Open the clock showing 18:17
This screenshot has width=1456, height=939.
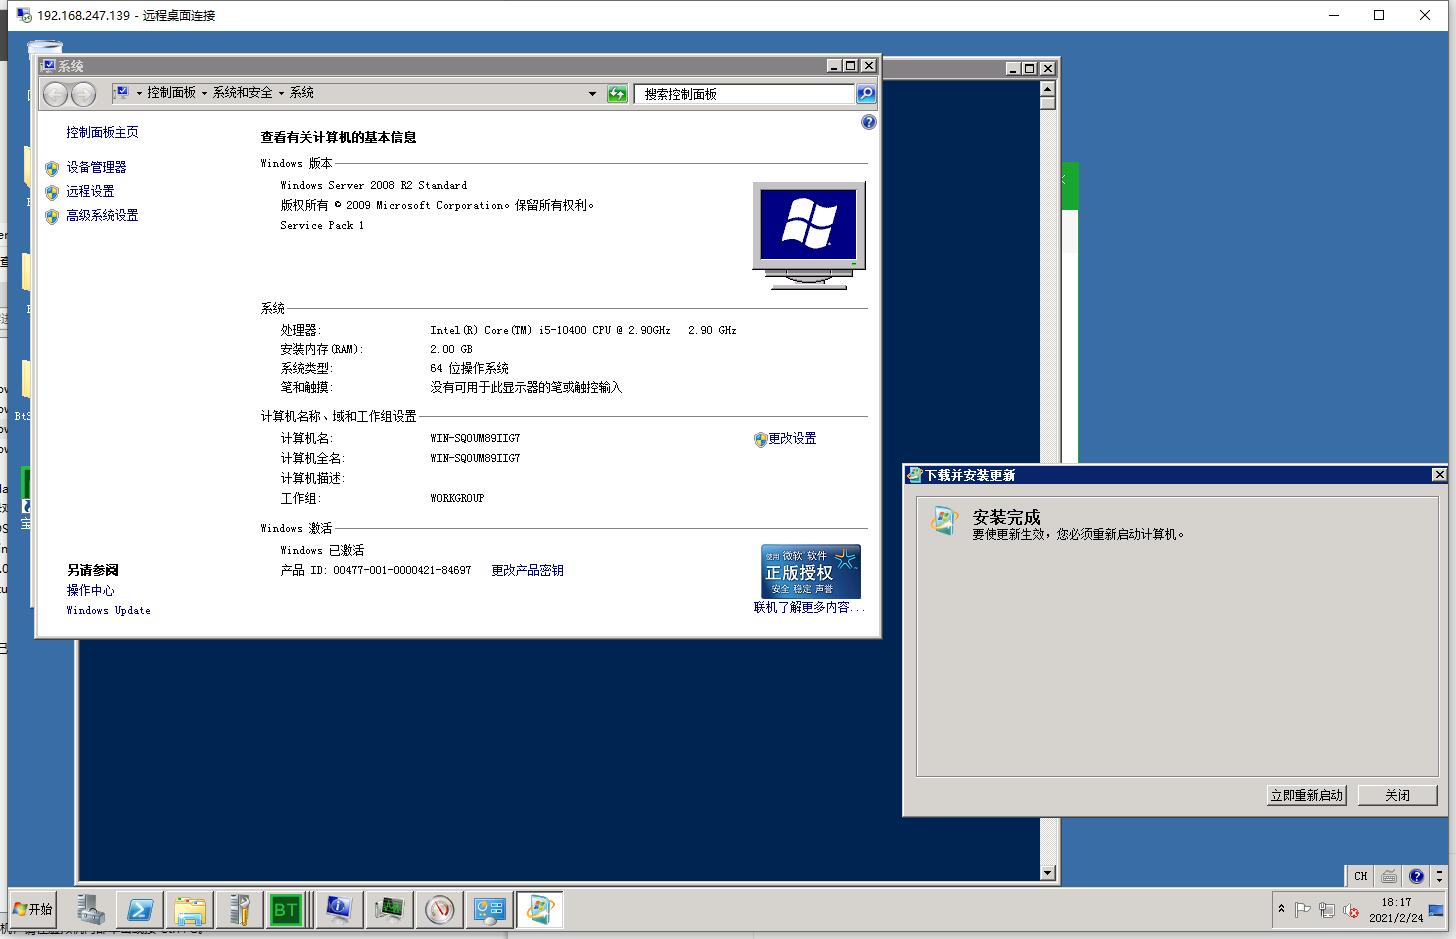pyautogui.click(x=1396, y=909)
